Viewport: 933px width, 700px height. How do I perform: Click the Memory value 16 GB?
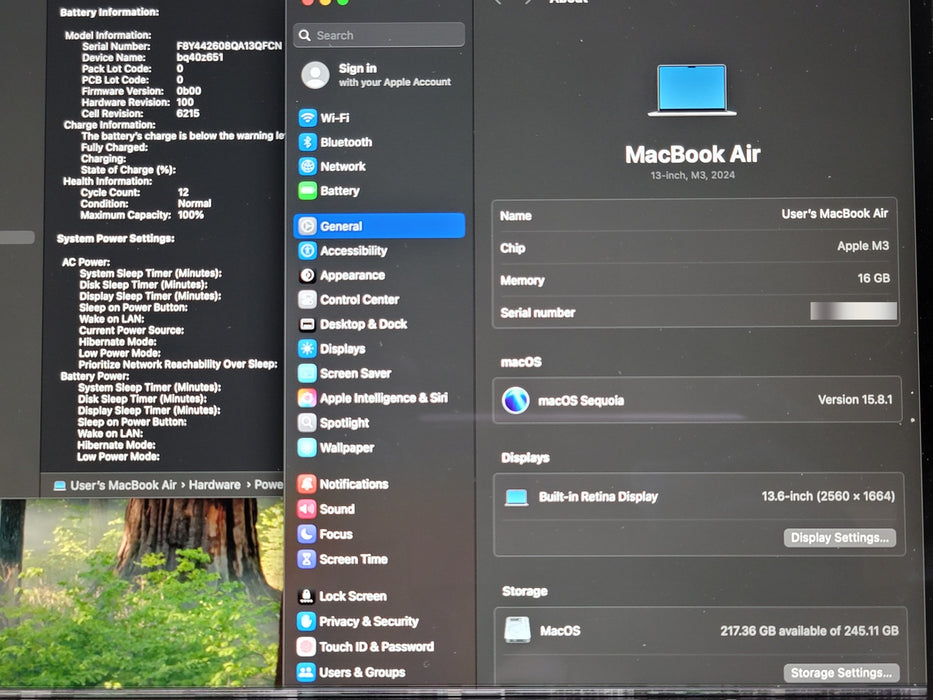[x=873, y=278]
